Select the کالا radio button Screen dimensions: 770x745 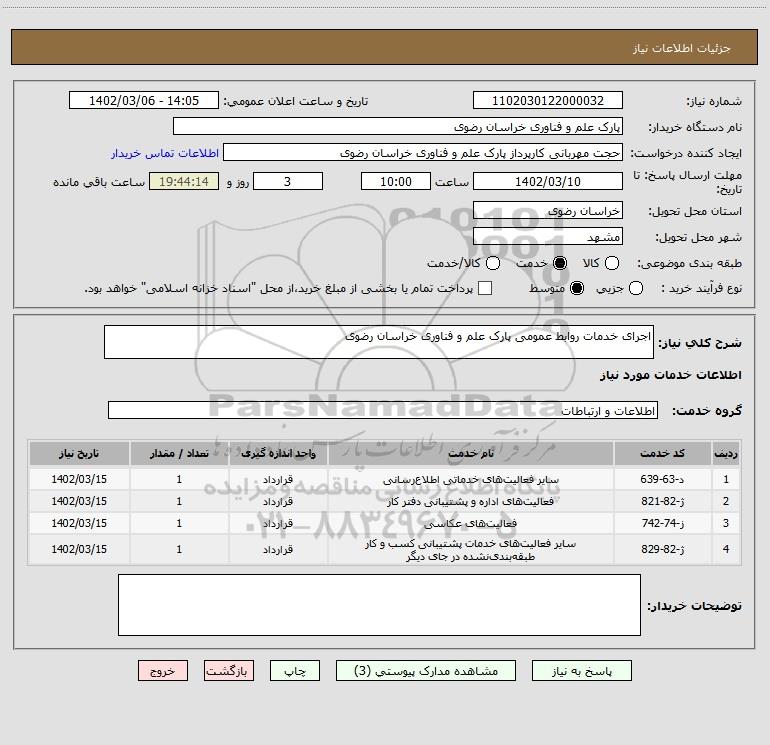[611, 263]
